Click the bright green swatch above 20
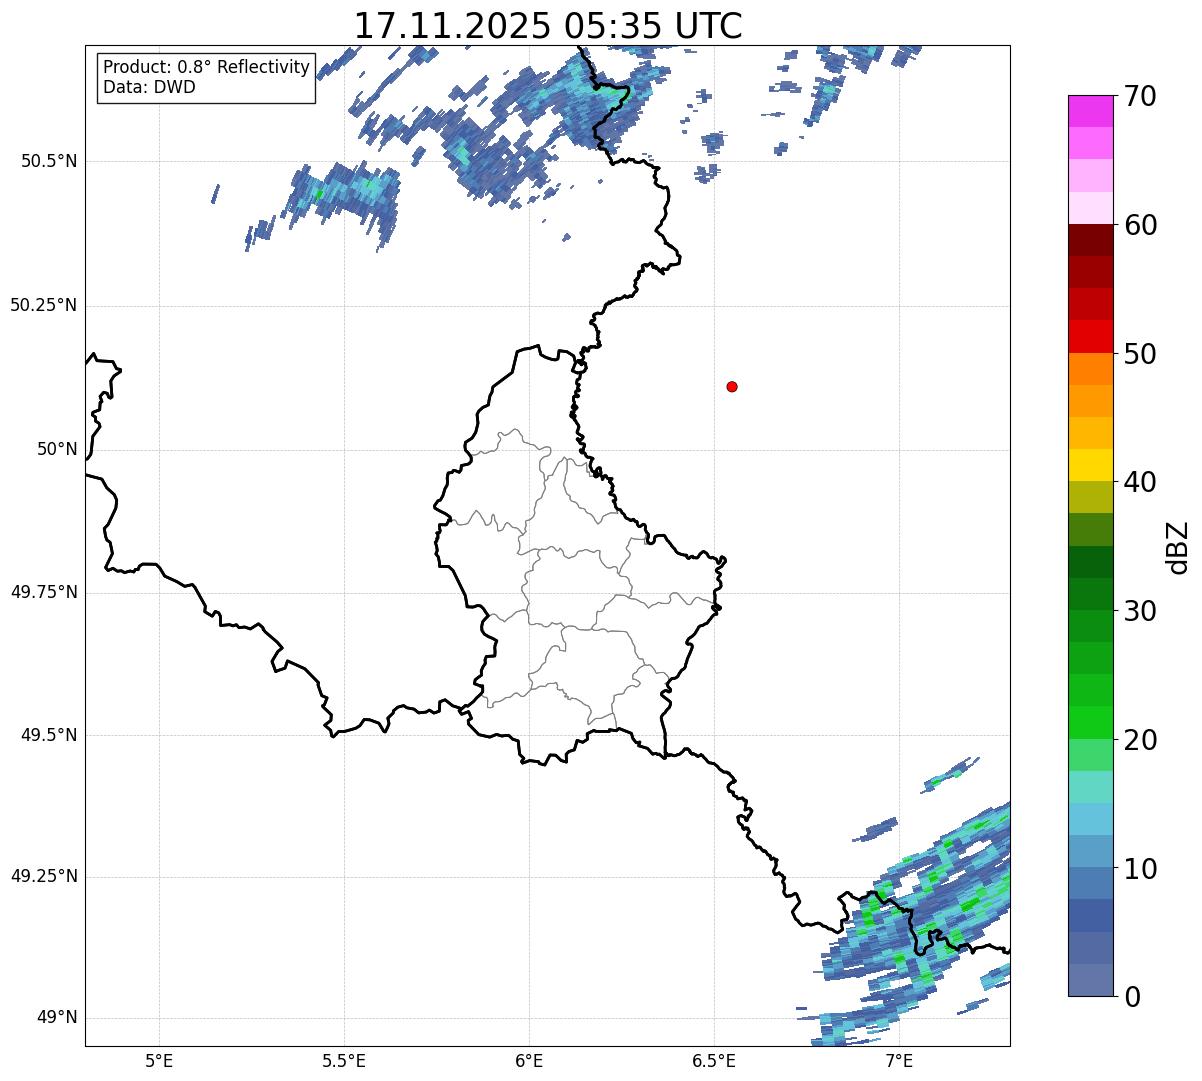The image size is (1202, 1081). (1091, 723)
